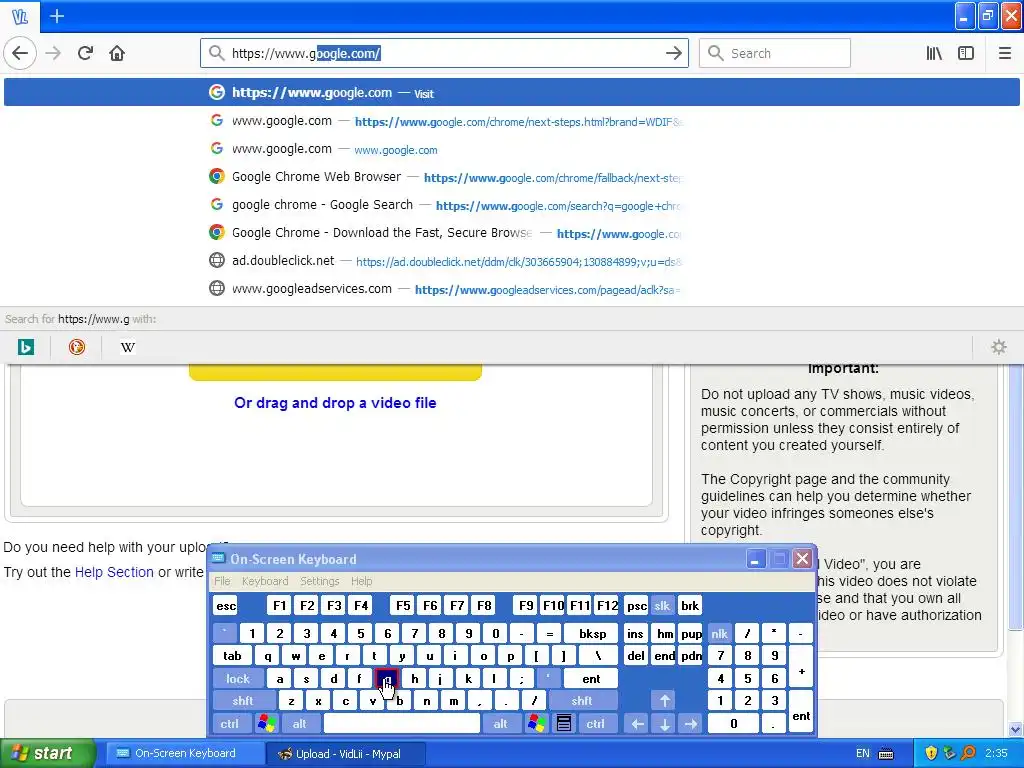
Task: Select the chrome/next-steps.html suggestion
Action: click(x=512, y=121)
